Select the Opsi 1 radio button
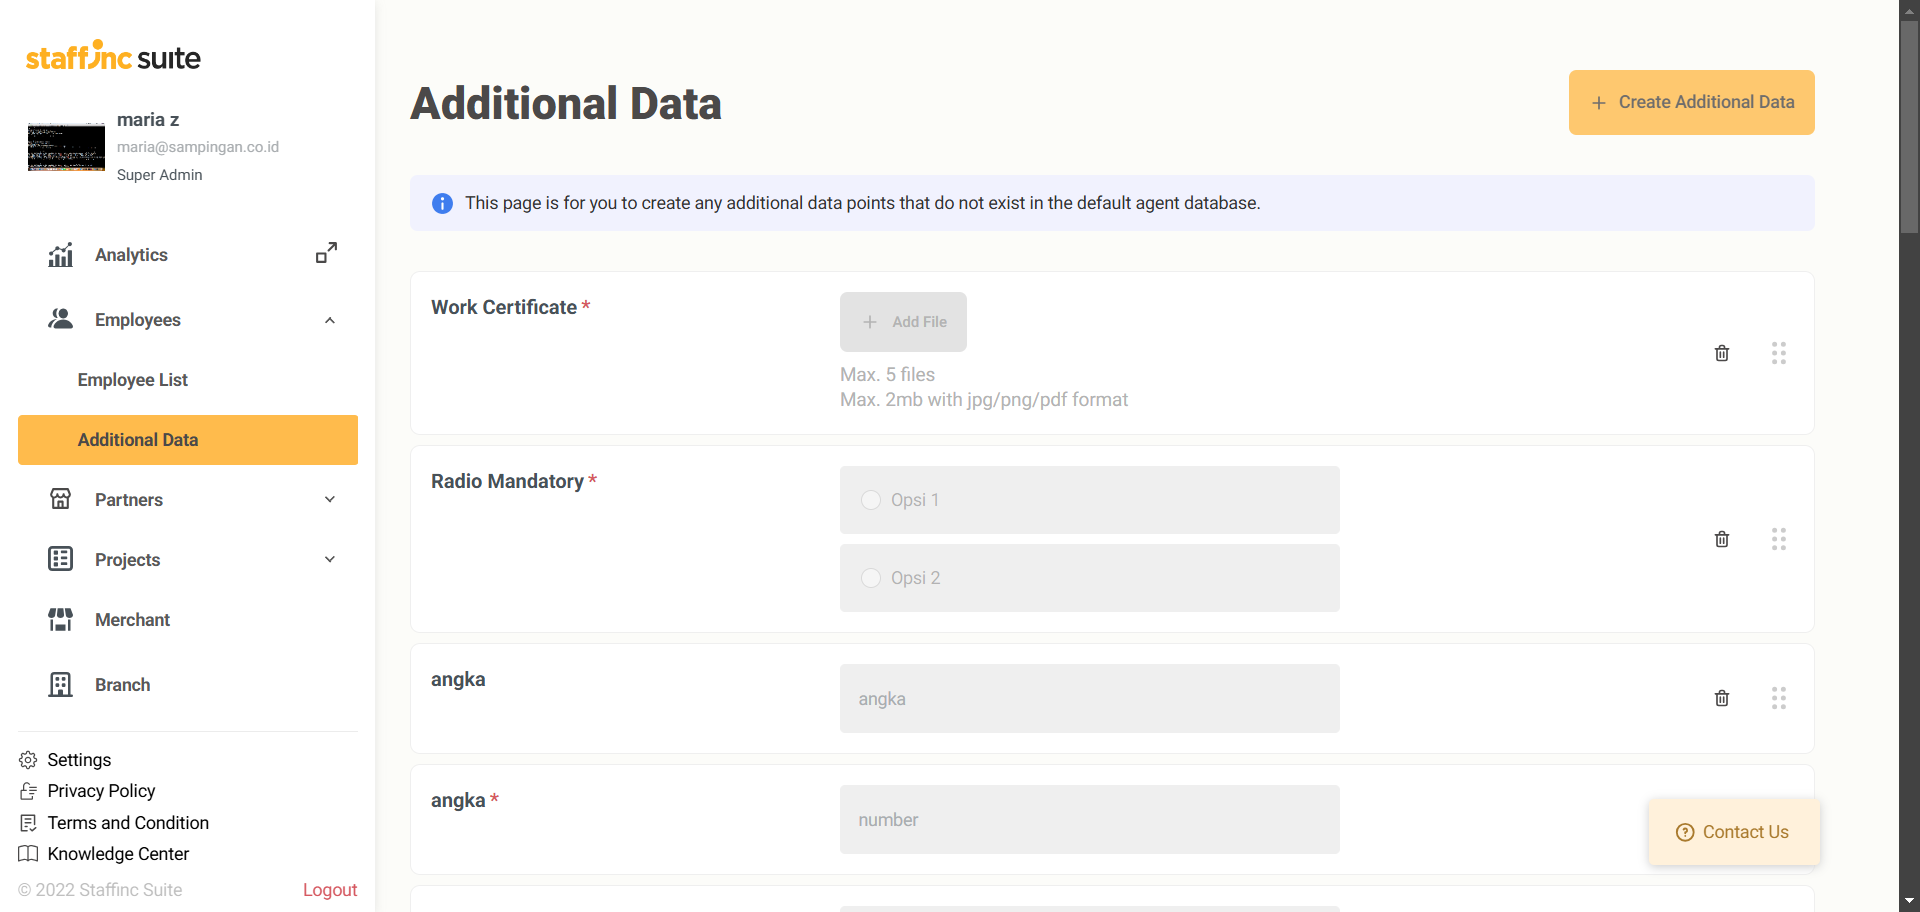The image size is (1920, 912). [871, 500]
